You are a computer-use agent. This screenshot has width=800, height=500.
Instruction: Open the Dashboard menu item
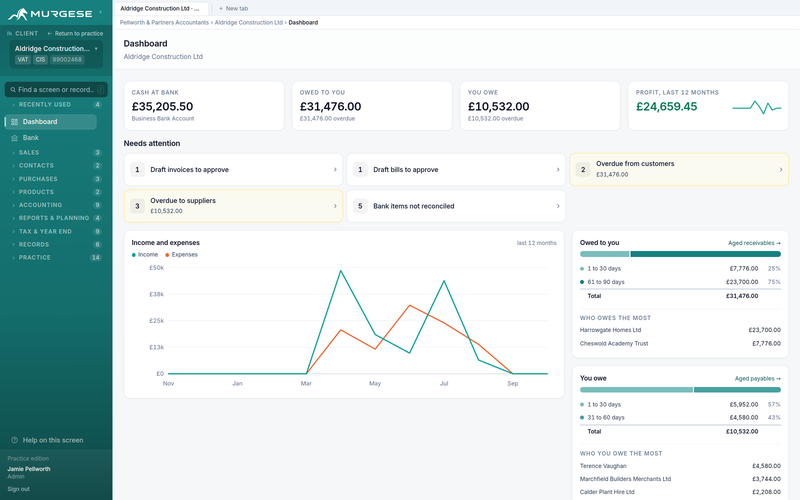[x=51, y=122]
